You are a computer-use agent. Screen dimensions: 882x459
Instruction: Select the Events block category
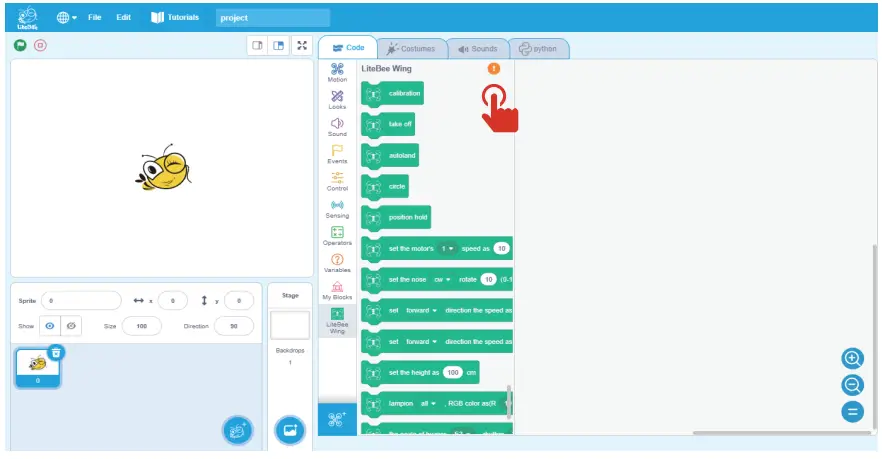[337, 154]
